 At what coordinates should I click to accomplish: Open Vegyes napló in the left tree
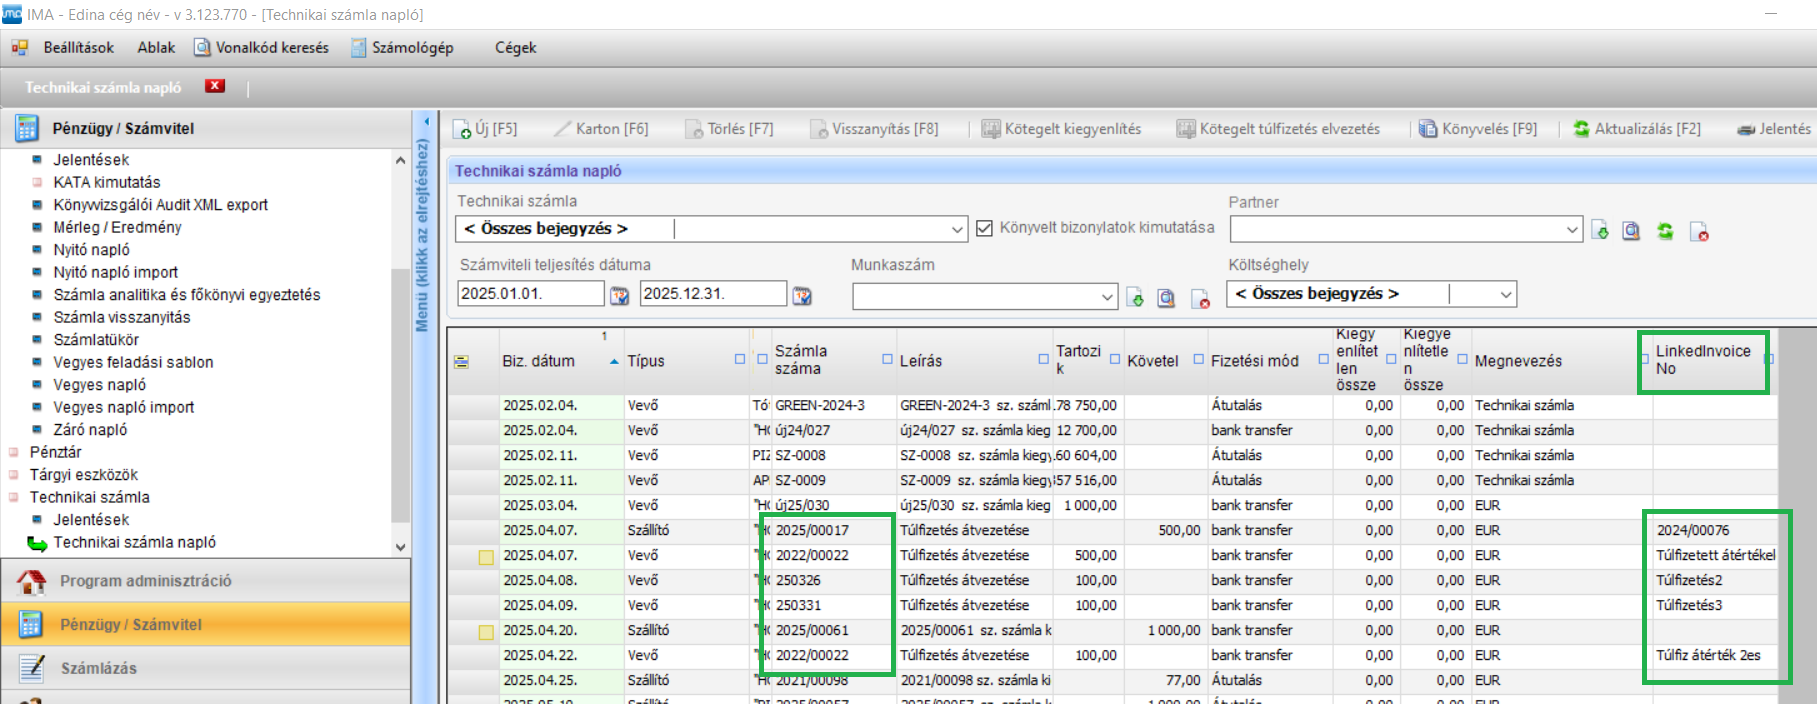point(99,385)
